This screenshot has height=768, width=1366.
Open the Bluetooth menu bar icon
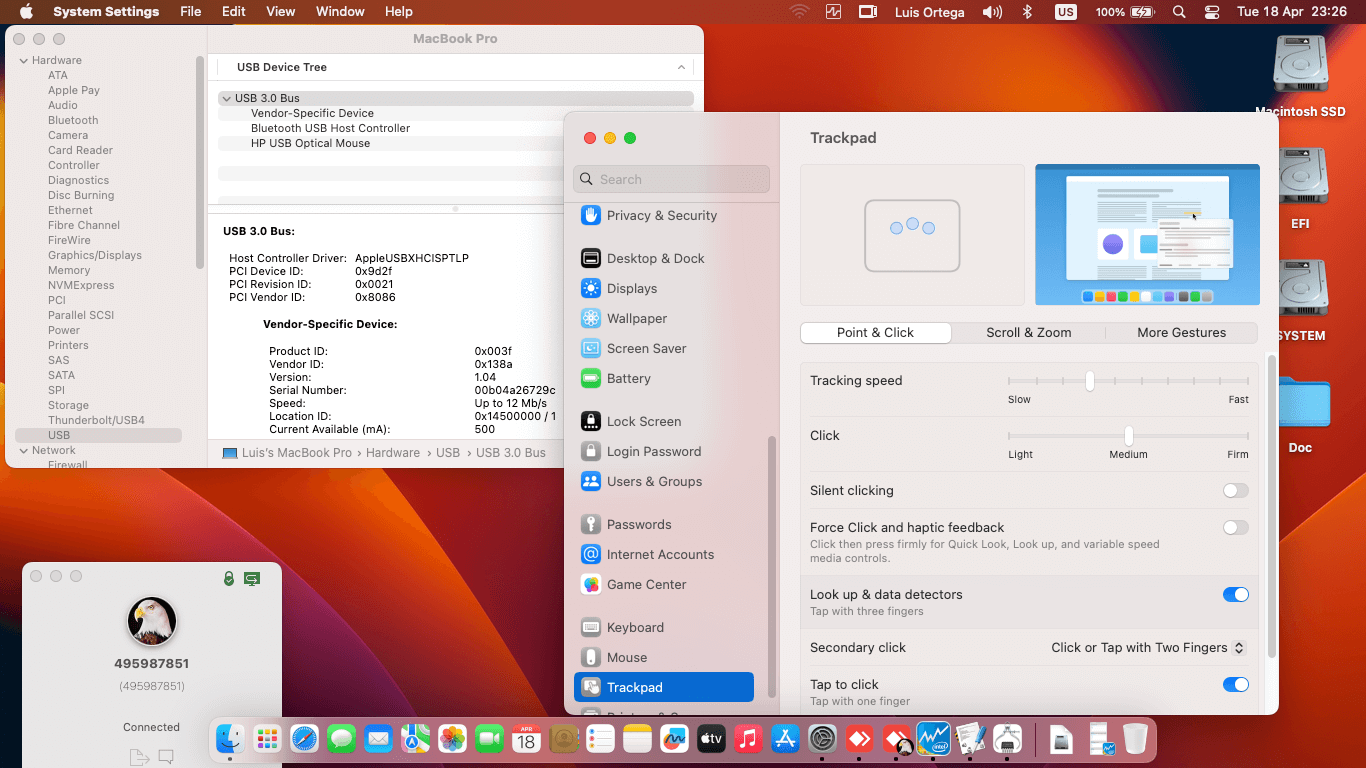pos(1027,12)
